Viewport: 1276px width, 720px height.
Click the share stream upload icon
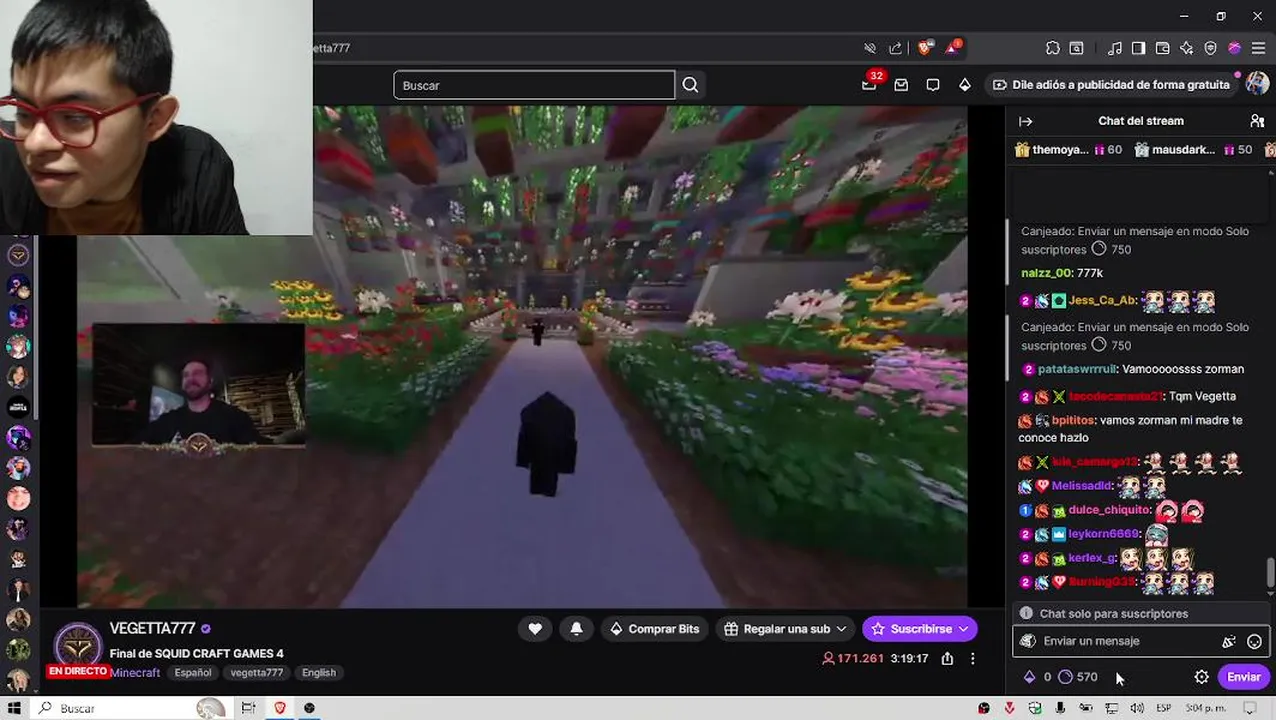[x=947, y=658]
